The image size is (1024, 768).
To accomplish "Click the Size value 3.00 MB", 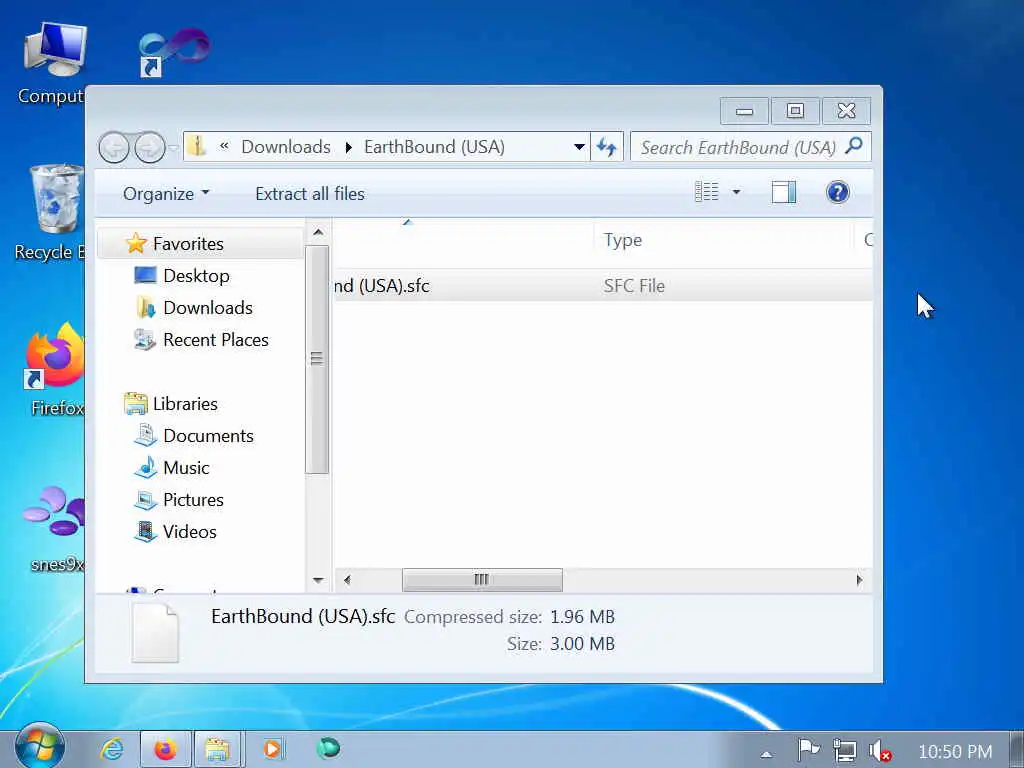I will [582, 644].
